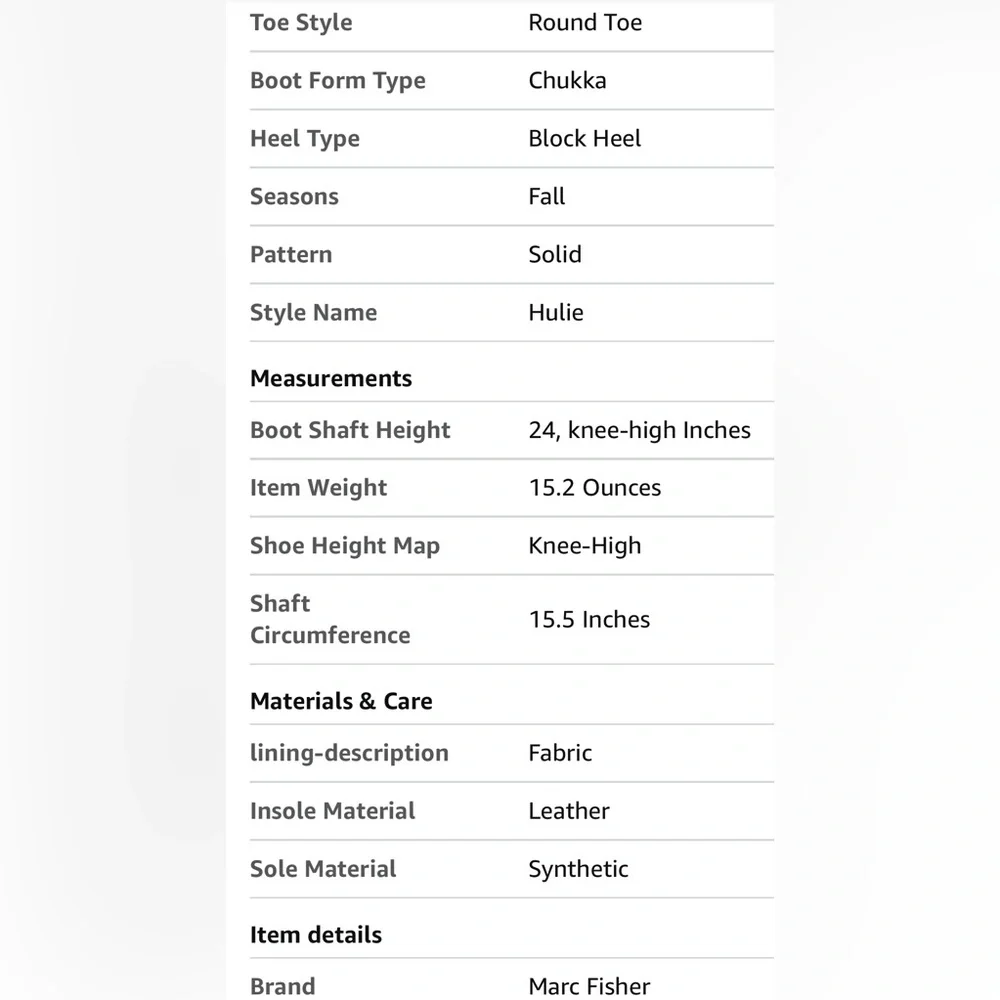Select the Hulie style name value
Image resolution: width=1000 pixels, height=1000 pixels.
tap(555, 312)
